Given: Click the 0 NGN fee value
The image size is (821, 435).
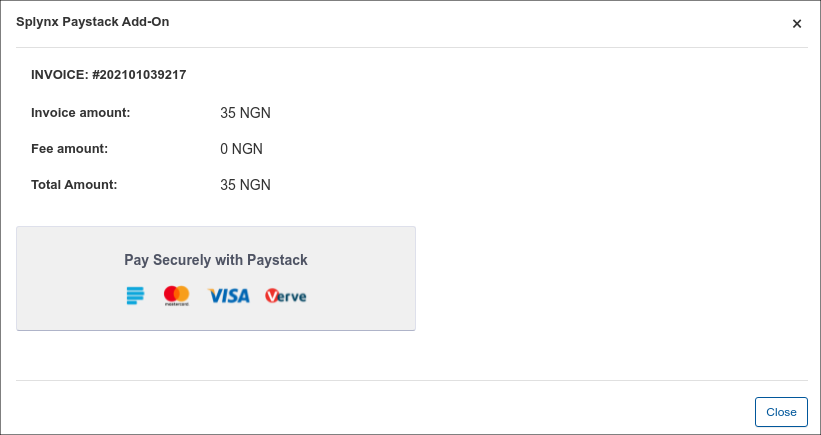Looking at the screenshot, I should coord(241,149).
